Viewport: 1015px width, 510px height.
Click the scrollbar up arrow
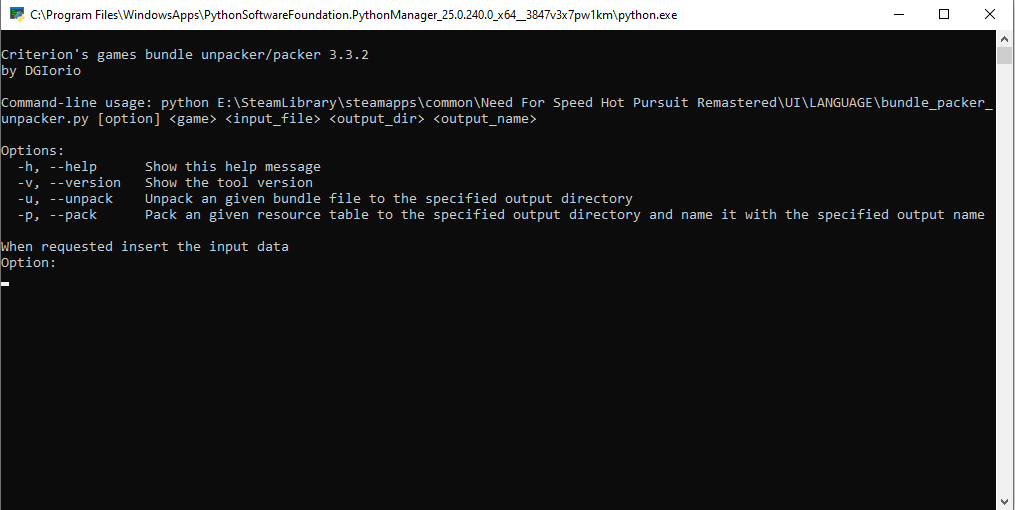click(1005, 38)
